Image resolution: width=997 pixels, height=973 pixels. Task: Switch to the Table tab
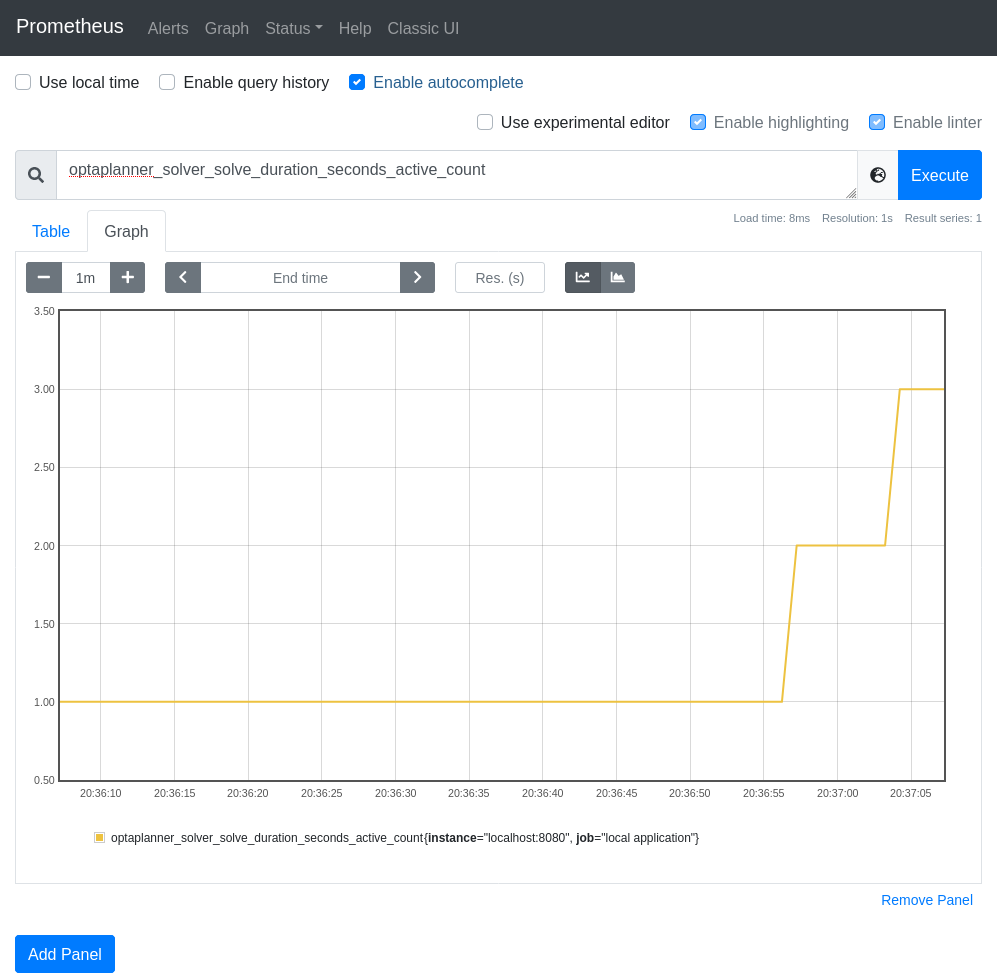pos(51,231)
